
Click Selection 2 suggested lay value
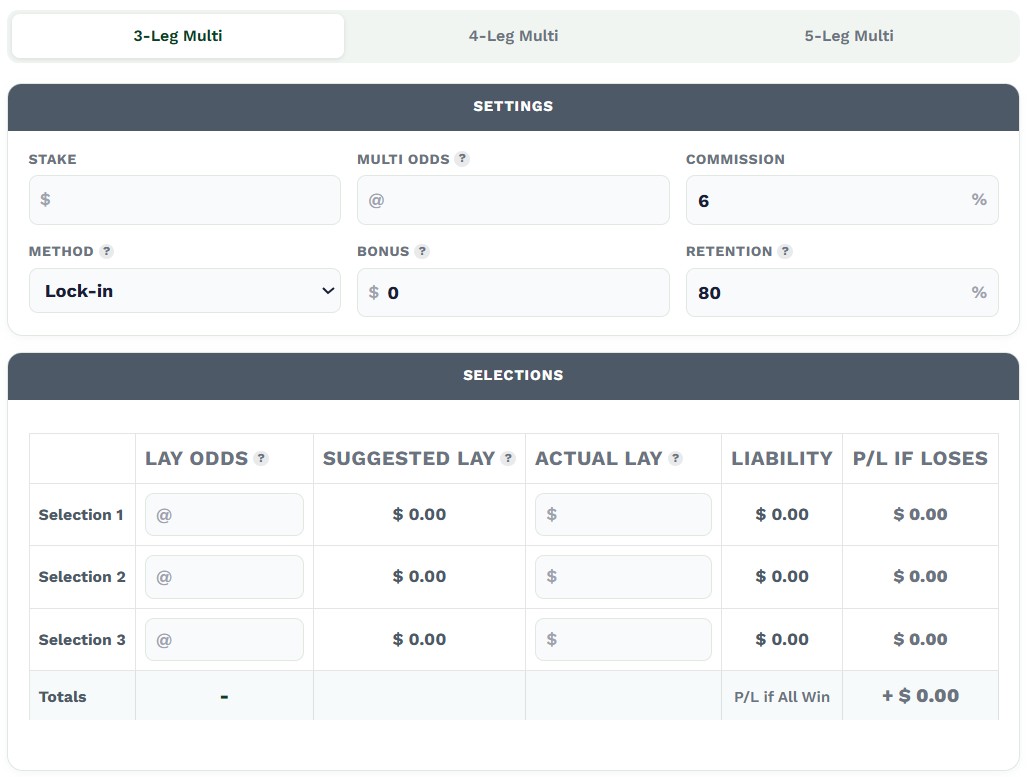[x=419, y=577]
